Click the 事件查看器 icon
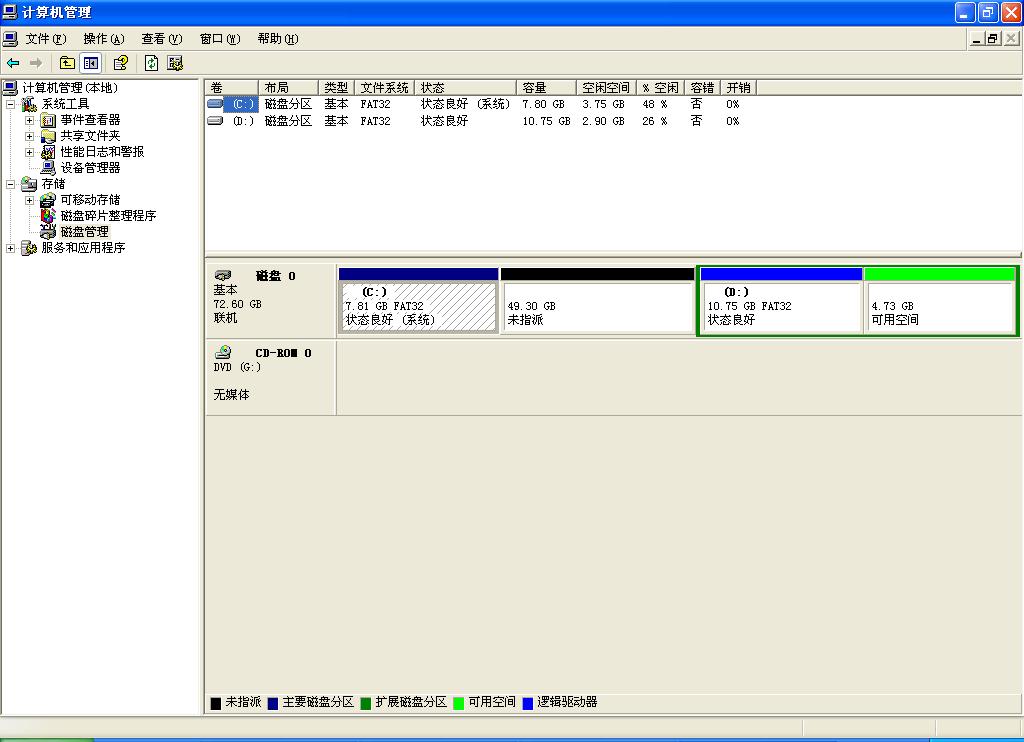Screen dimensions: 1024x742 [48, 120]
